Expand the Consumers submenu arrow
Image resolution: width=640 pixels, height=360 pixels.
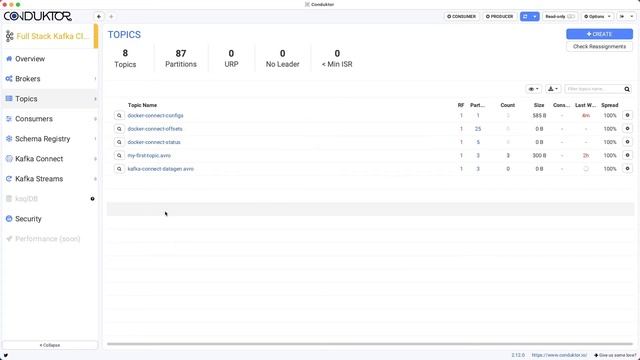[95, 119]
